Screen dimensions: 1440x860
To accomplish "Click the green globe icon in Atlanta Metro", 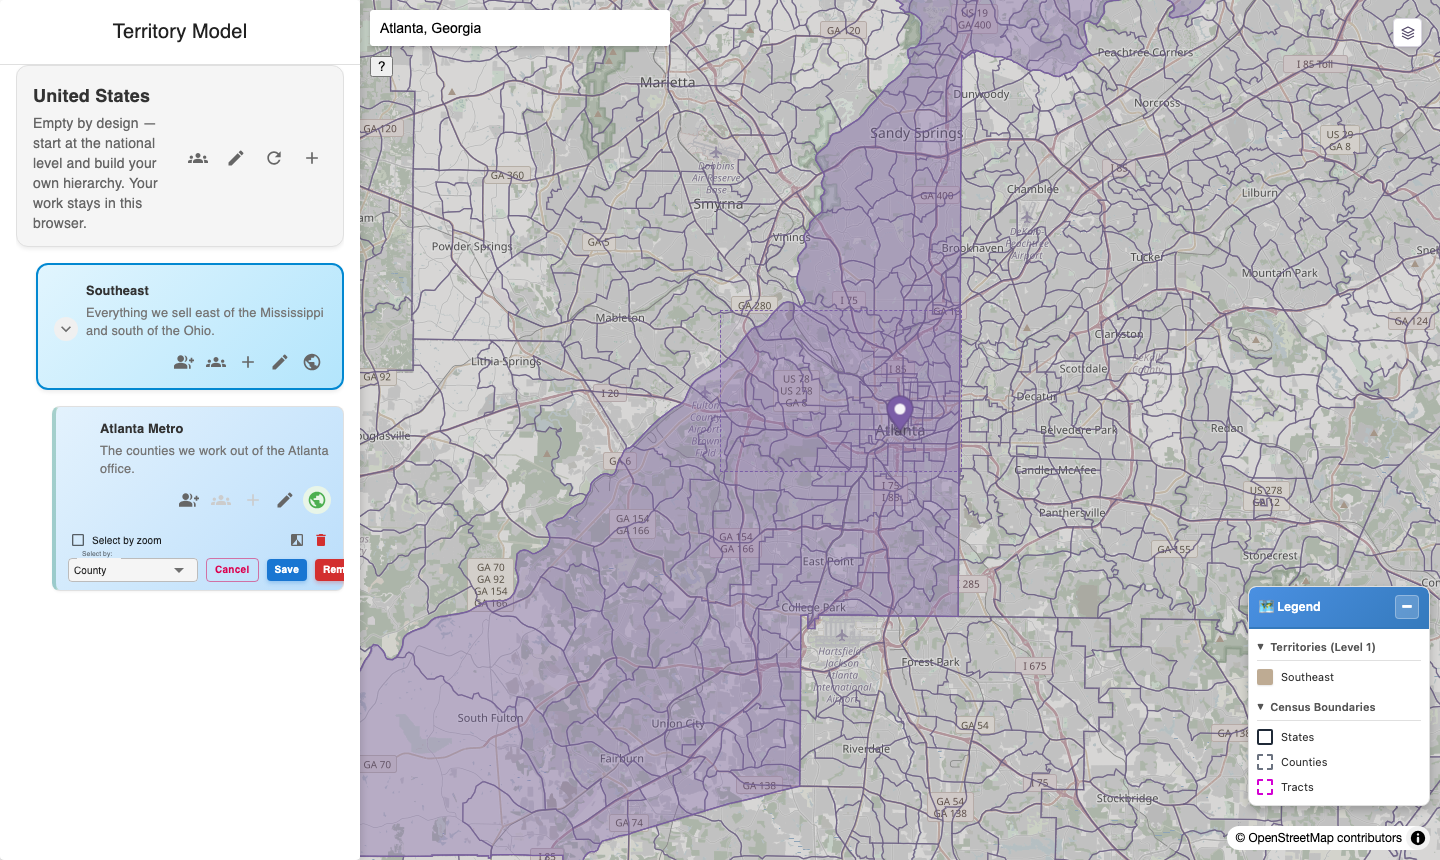I will 317,500.
